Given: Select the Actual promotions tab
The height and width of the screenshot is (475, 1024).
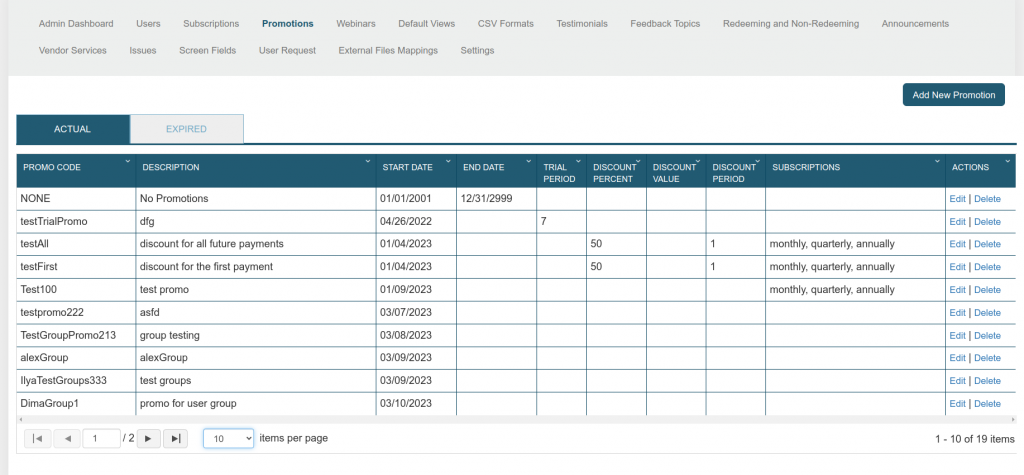Looking at the screenshot, I should tap(72, 129).
